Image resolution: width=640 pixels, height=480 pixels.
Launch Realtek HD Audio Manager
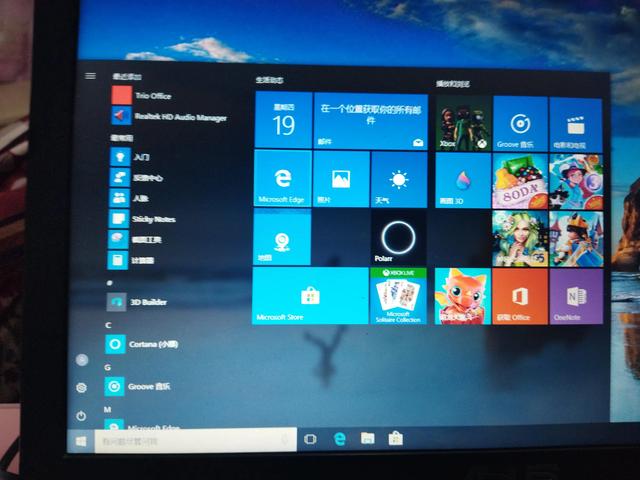click(x=169, y=116)
